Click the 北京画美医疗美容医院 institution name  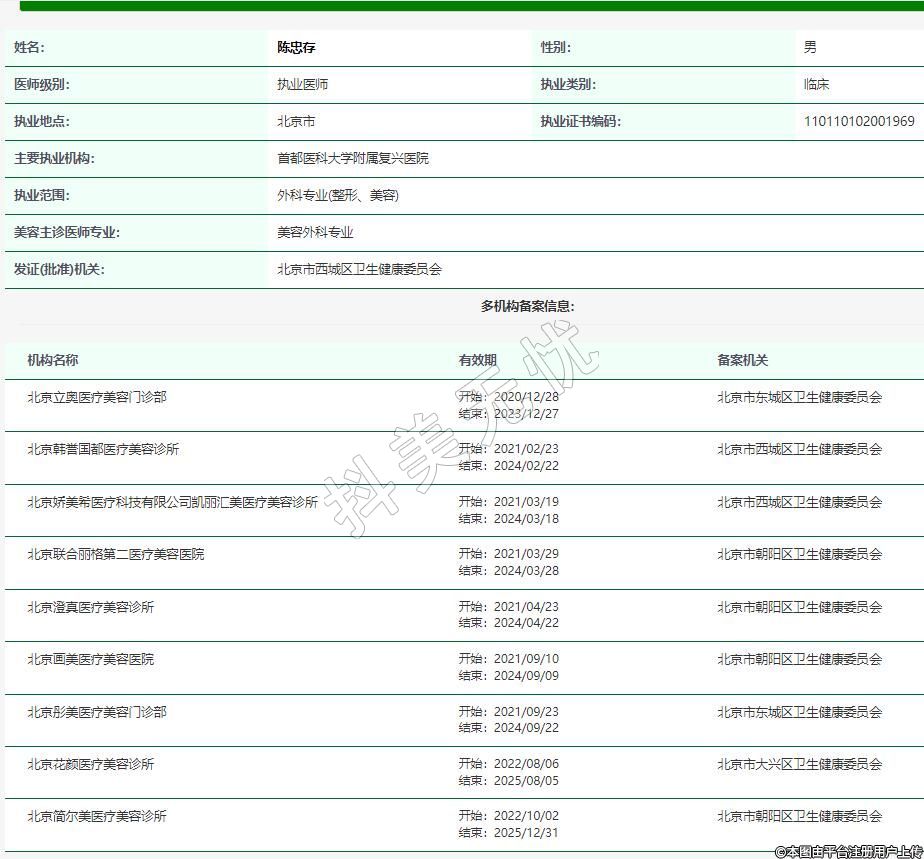point(90,659)
